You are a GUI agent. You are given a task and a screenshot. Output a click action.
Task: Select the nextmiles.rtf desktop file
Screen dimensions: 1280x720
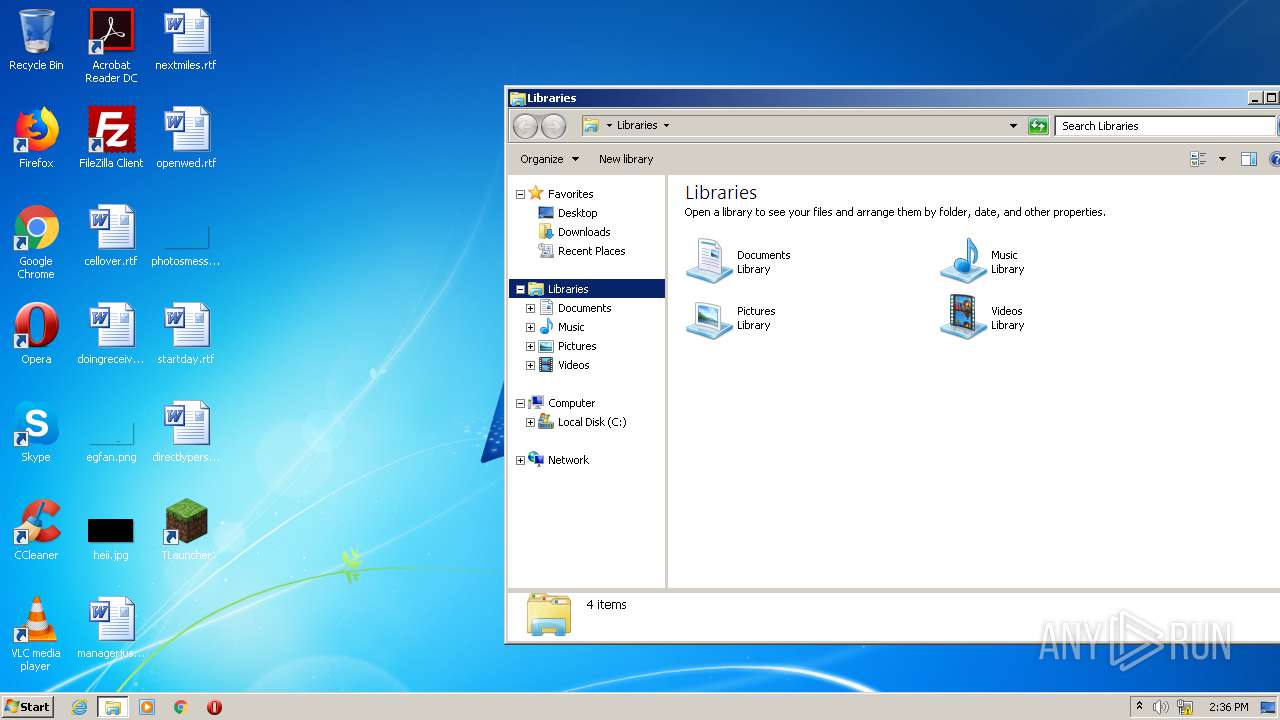pos(186,40)
